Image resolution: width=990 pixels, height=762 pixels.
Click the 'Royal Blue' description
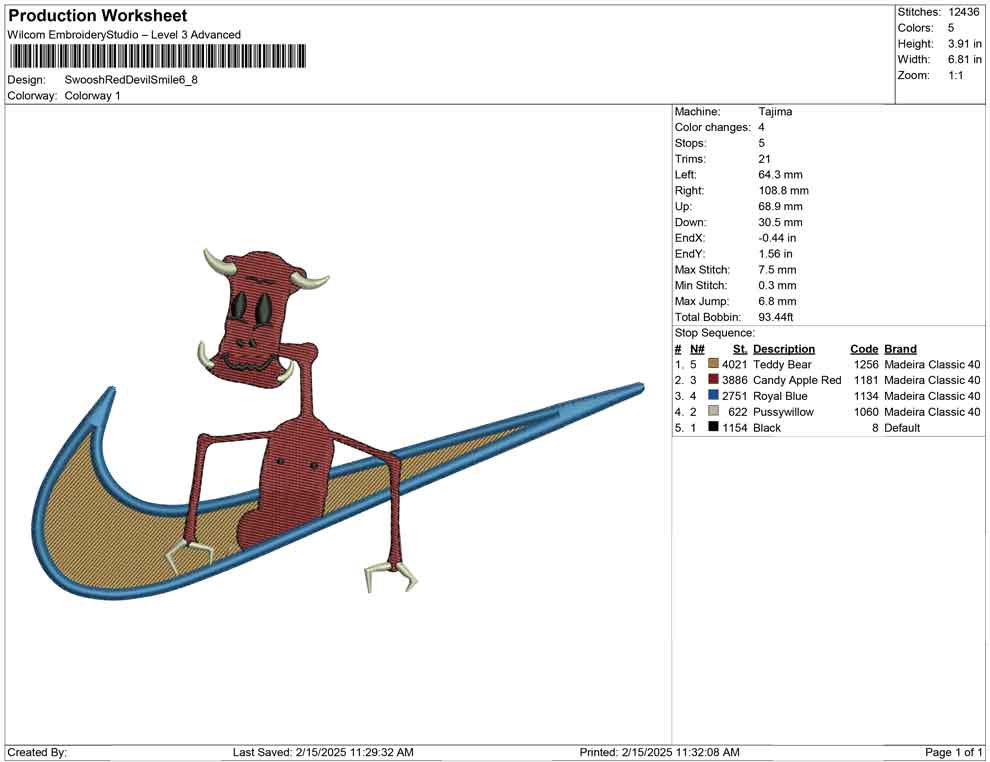tap(780, 396)
